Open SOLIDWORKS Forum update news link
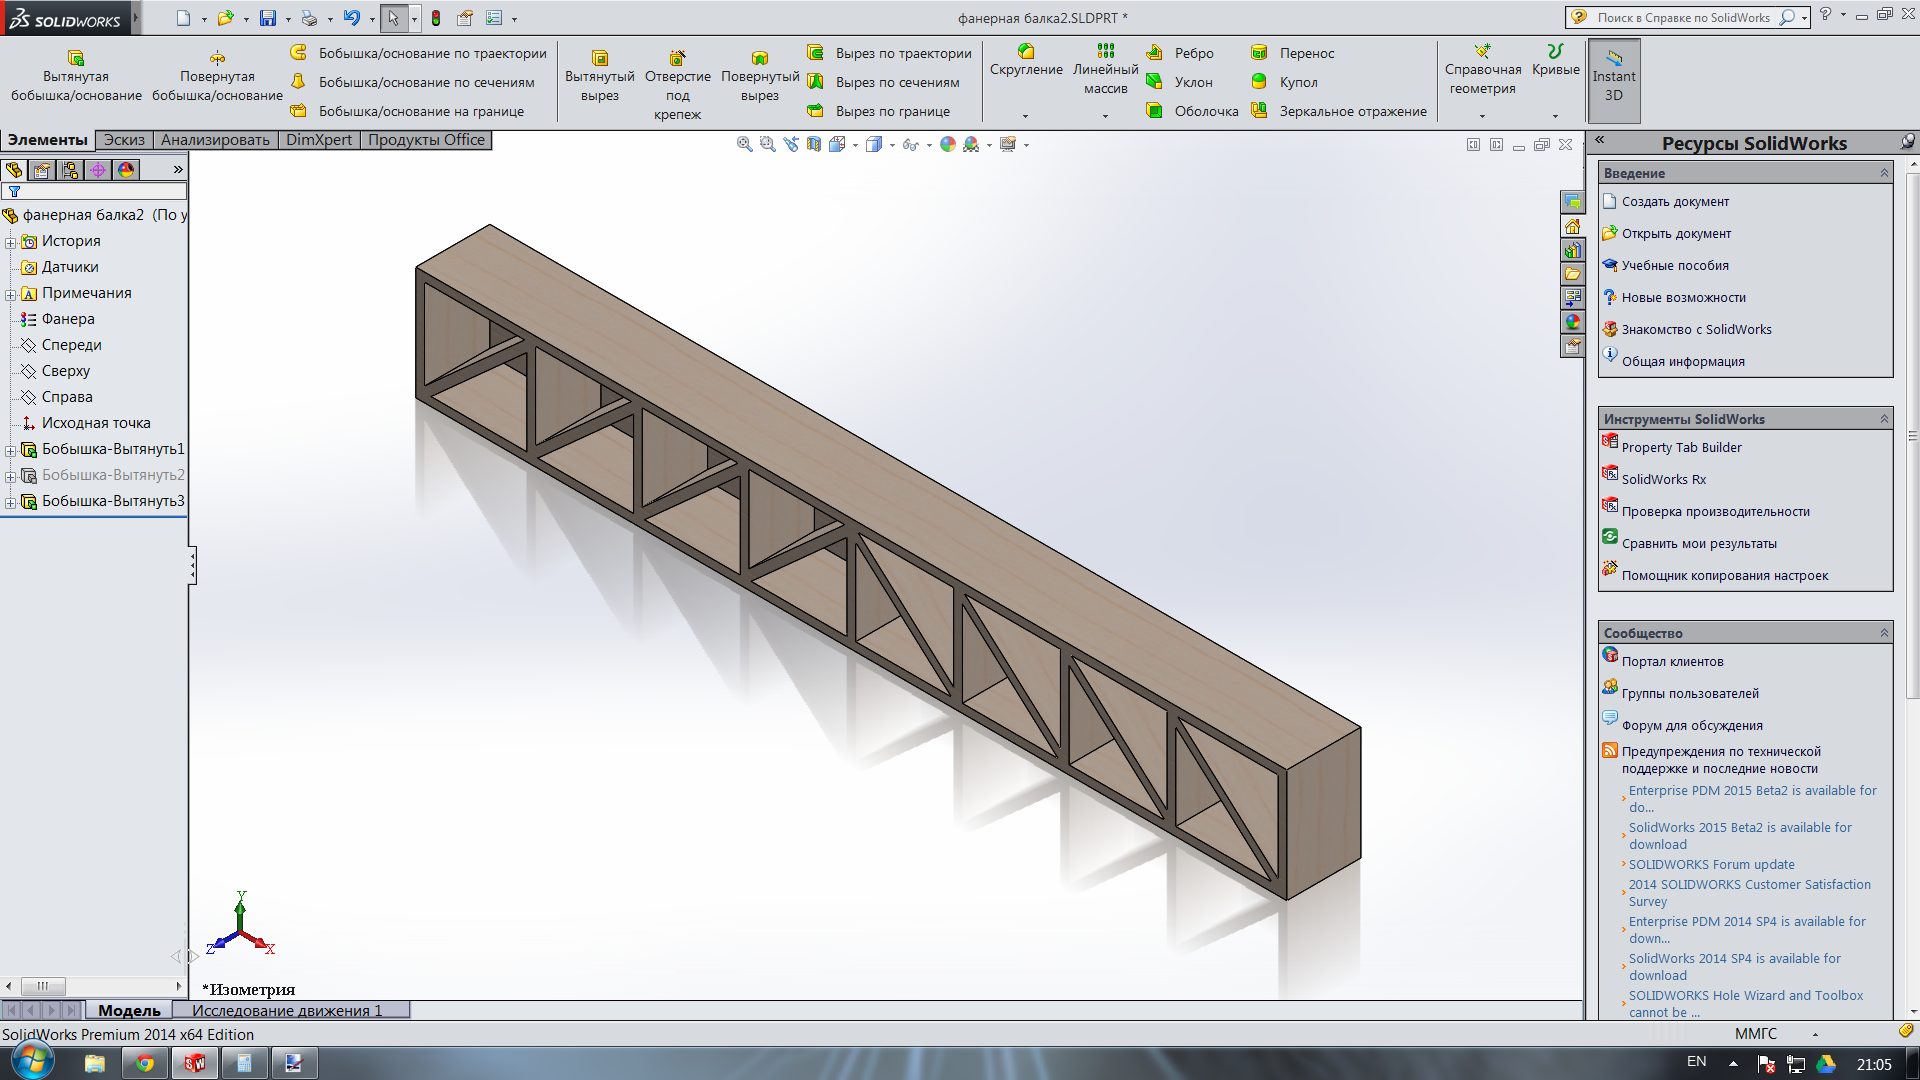 (1711, 865)
